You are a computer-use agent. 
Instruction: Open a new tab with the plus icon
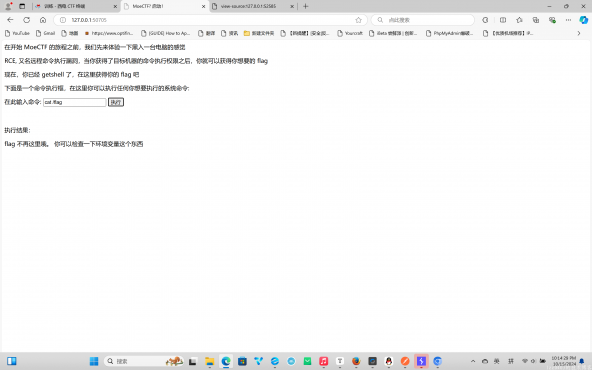tap(305, 6)
